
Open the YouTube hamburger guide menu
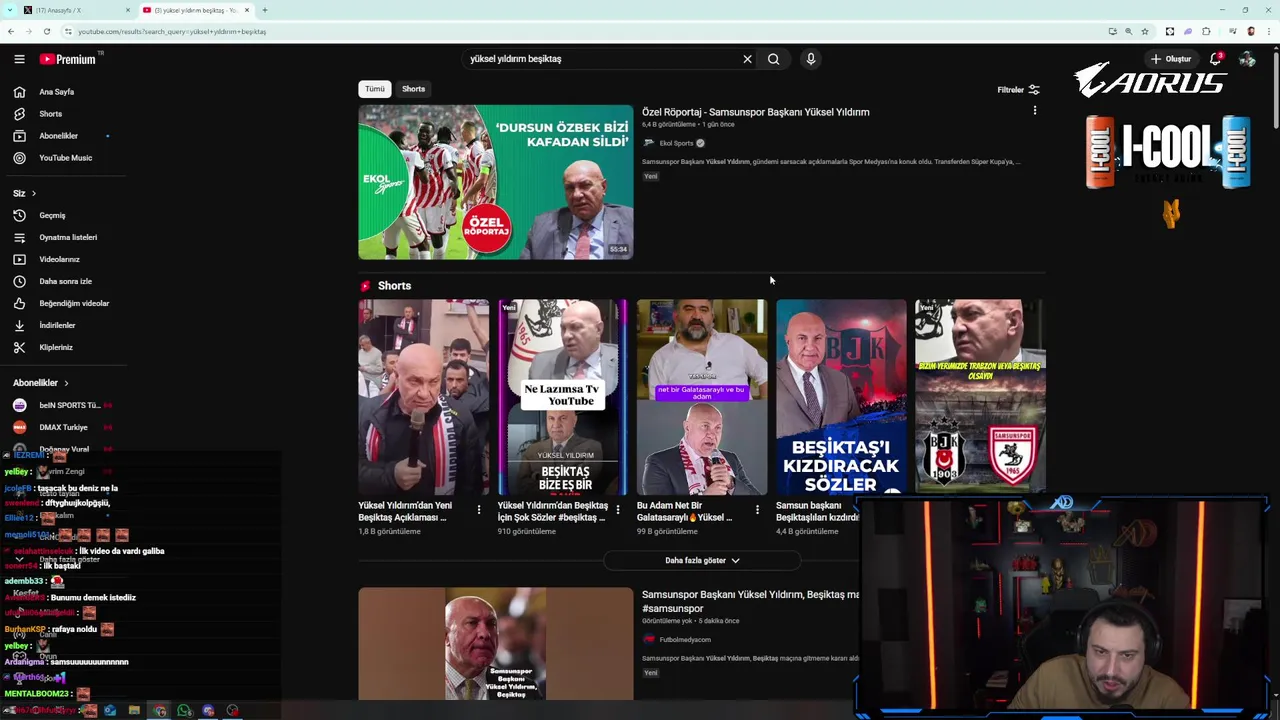coord(19,59)
